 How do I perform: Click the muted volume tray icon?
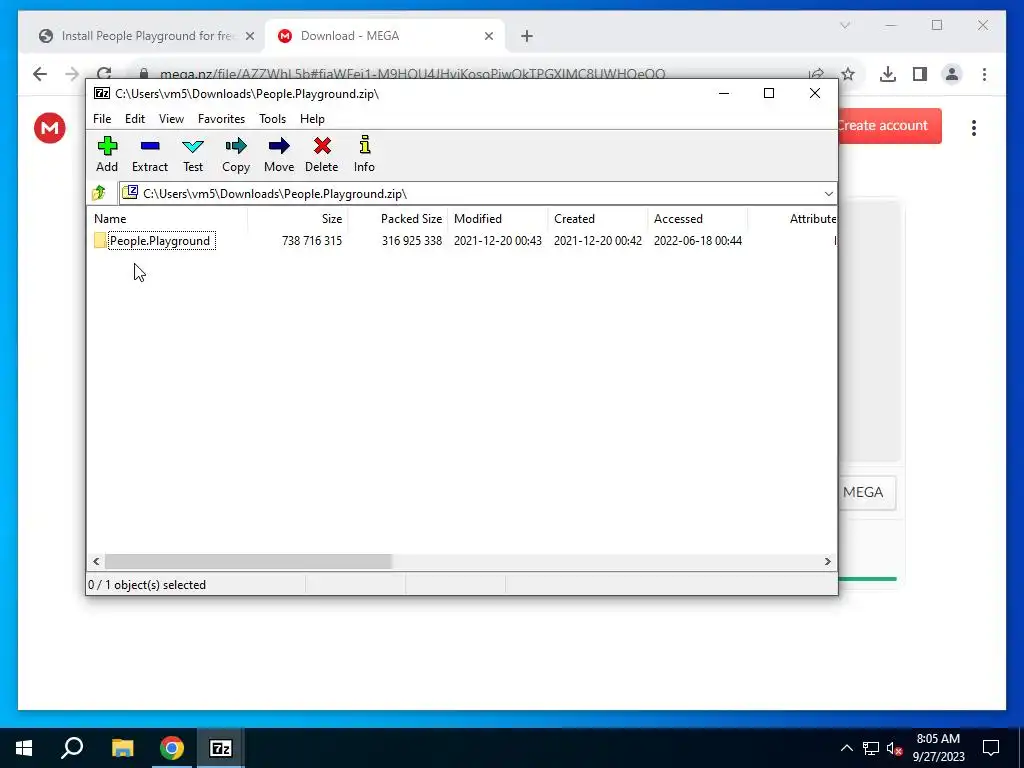click(894, 748)
